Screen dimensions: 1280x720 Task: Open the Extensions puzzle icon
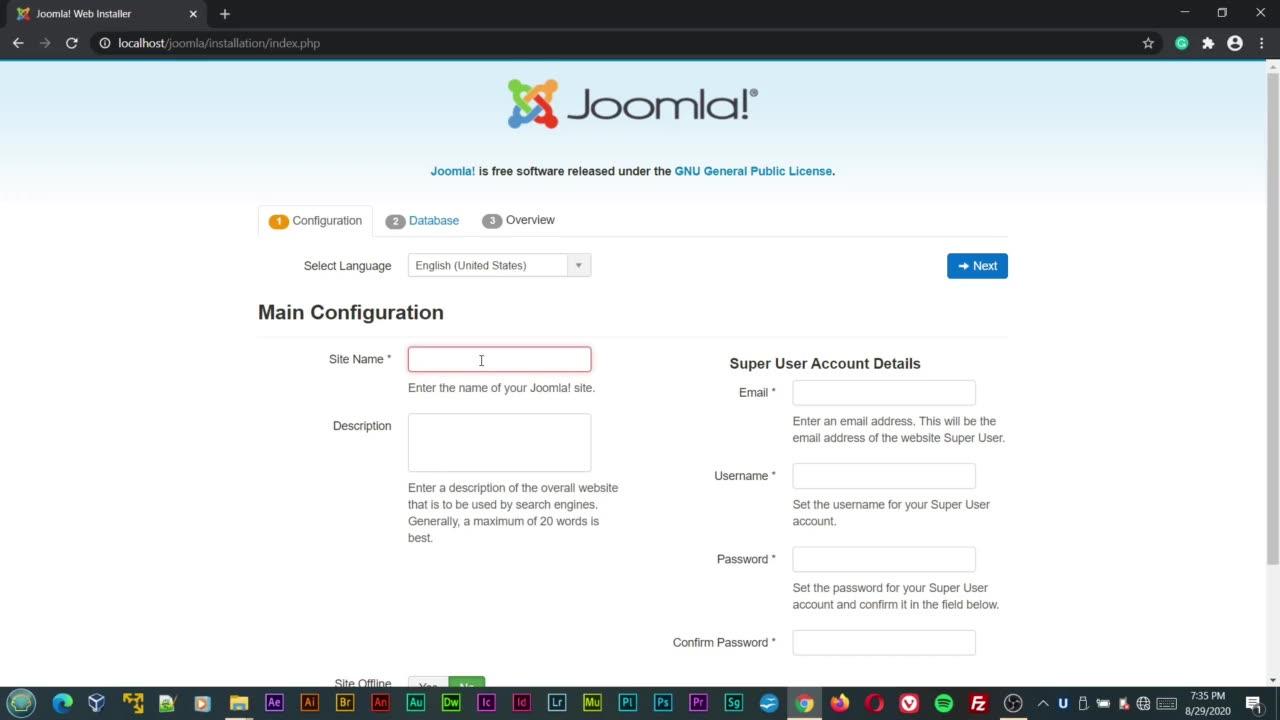(x=1208, y=43)
